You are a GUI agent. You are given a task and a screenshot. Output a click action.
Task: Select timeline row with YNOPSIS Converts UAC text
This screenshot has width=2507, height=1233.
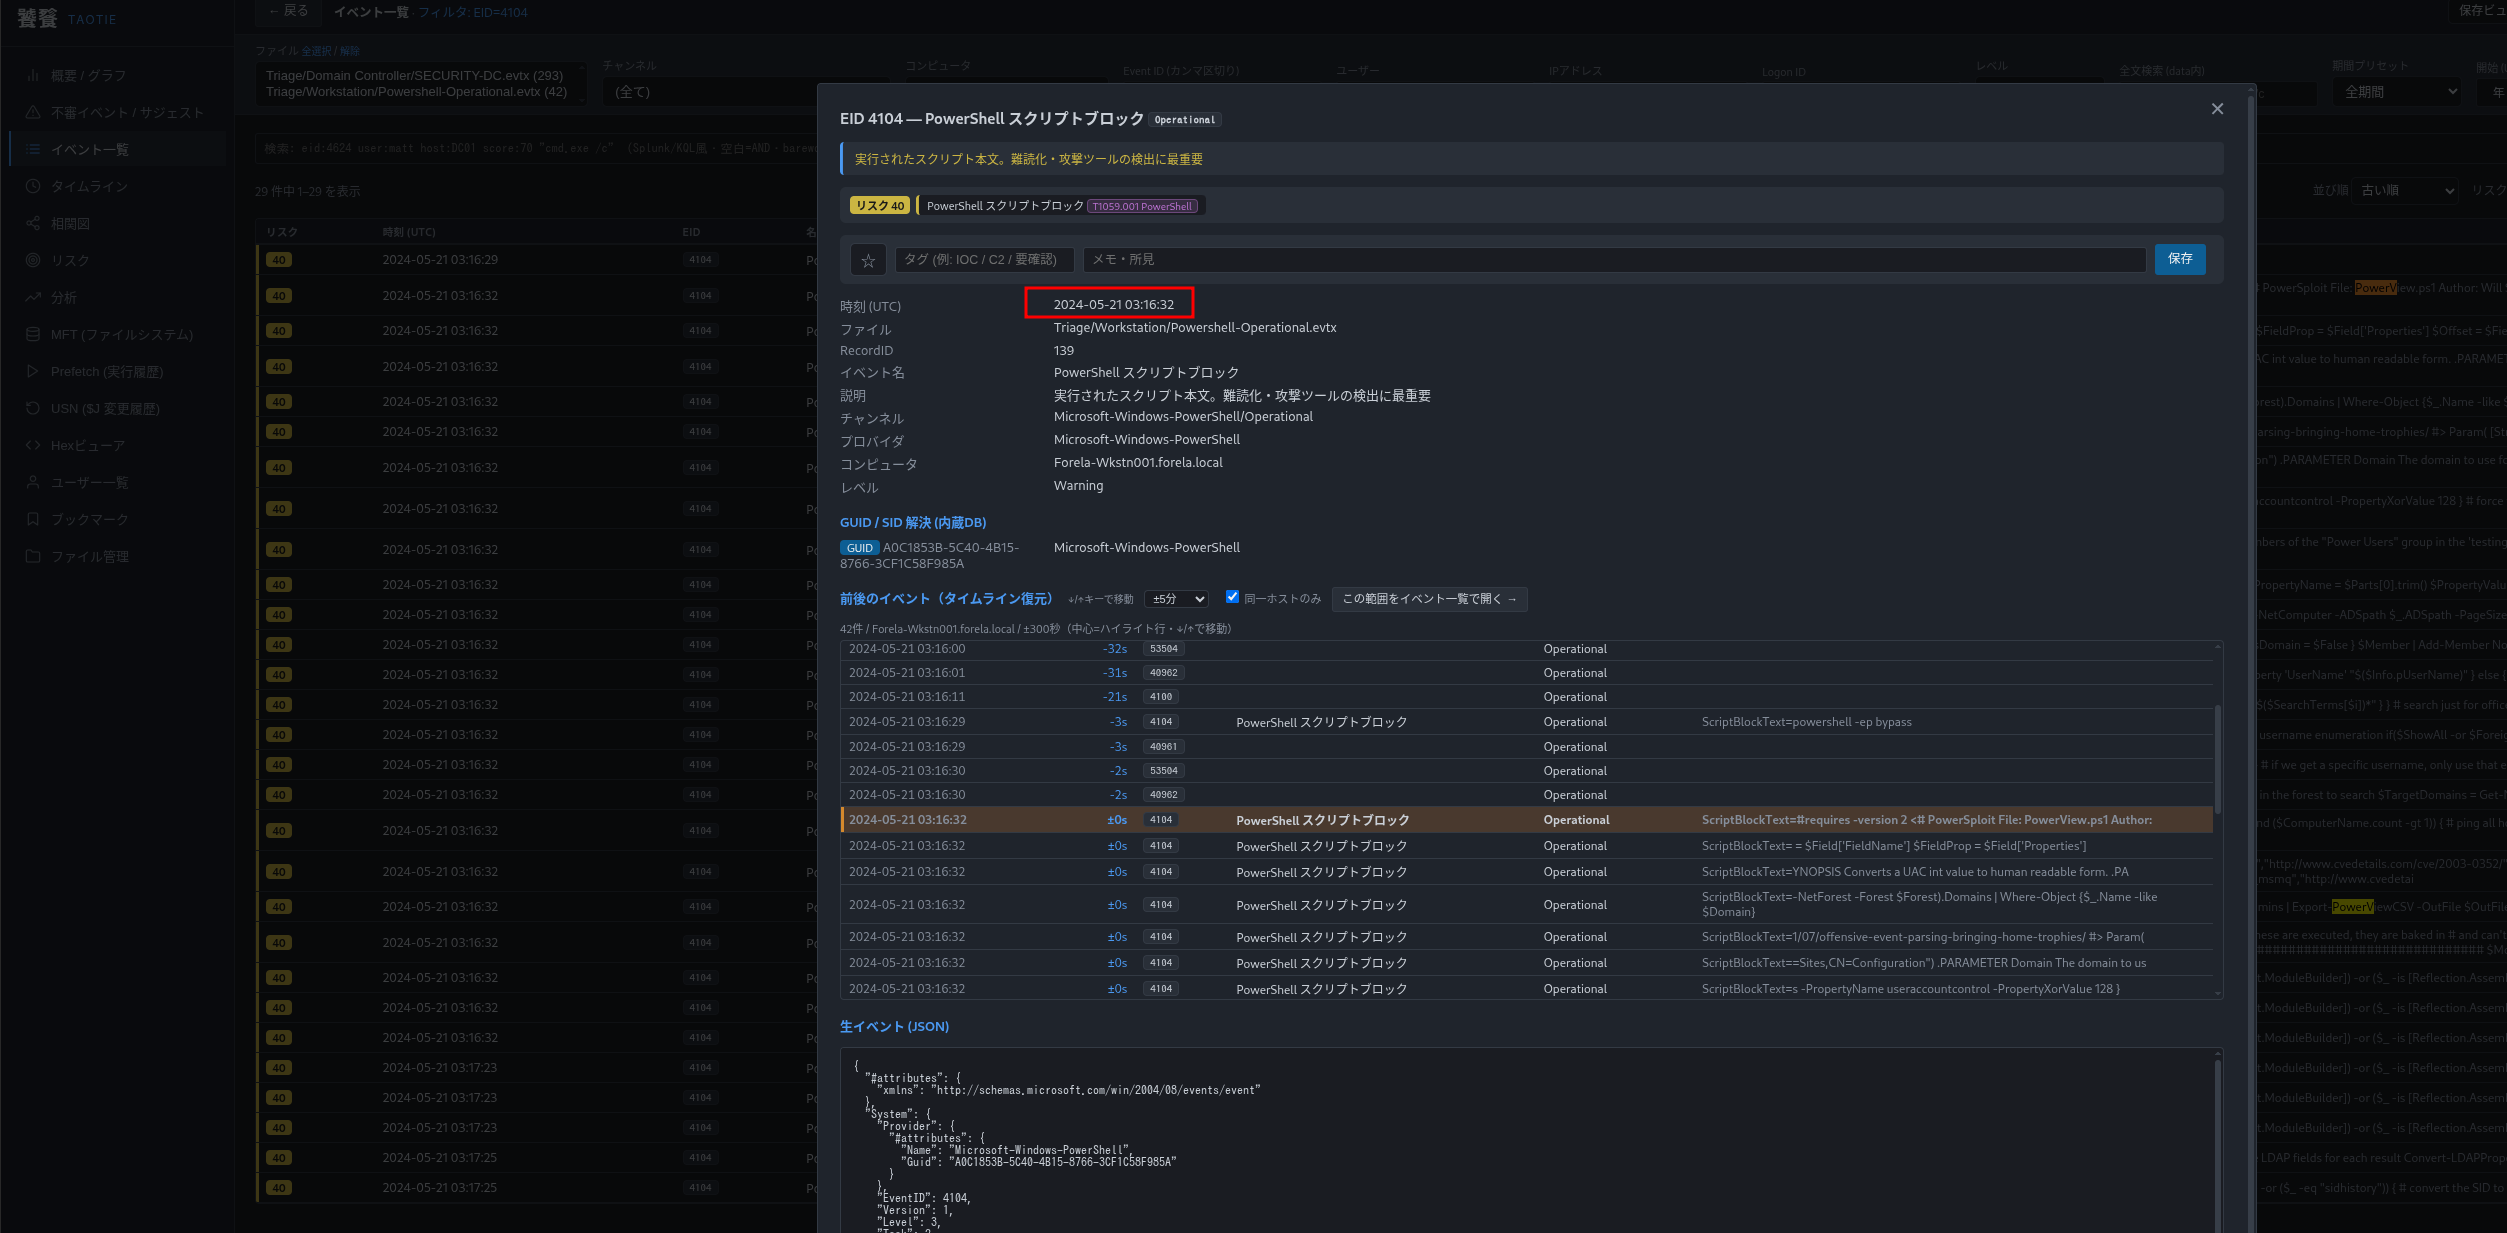click(1527, 872)
